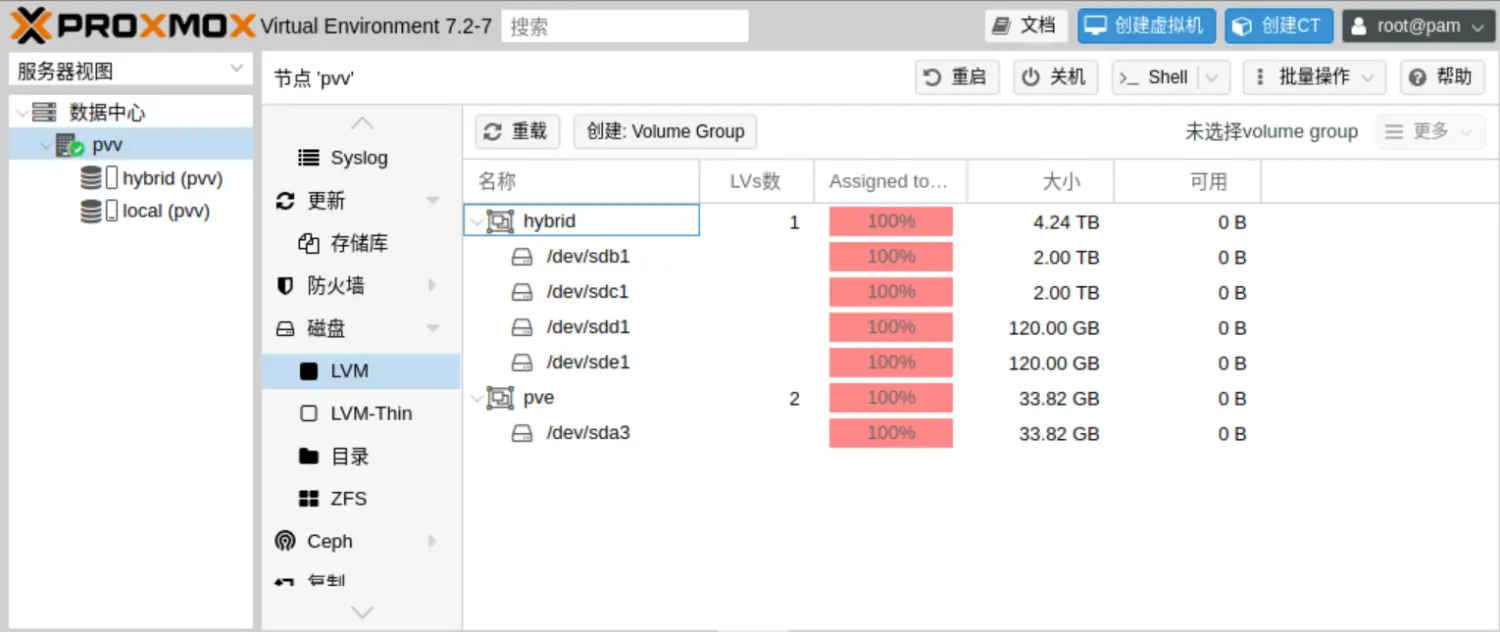Expand the 防火墙 submenu arrow

tap(433, 286)
